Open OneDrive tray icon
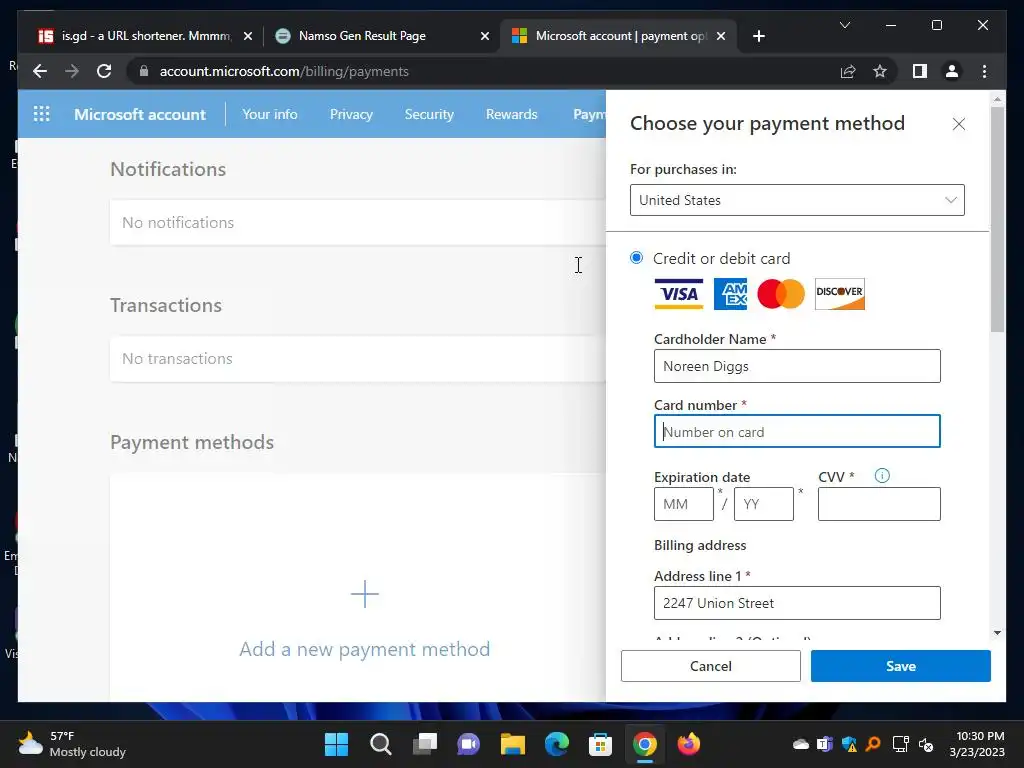Image resolution: width=1024 pixels, height=768 pixels. pos(801,744)
